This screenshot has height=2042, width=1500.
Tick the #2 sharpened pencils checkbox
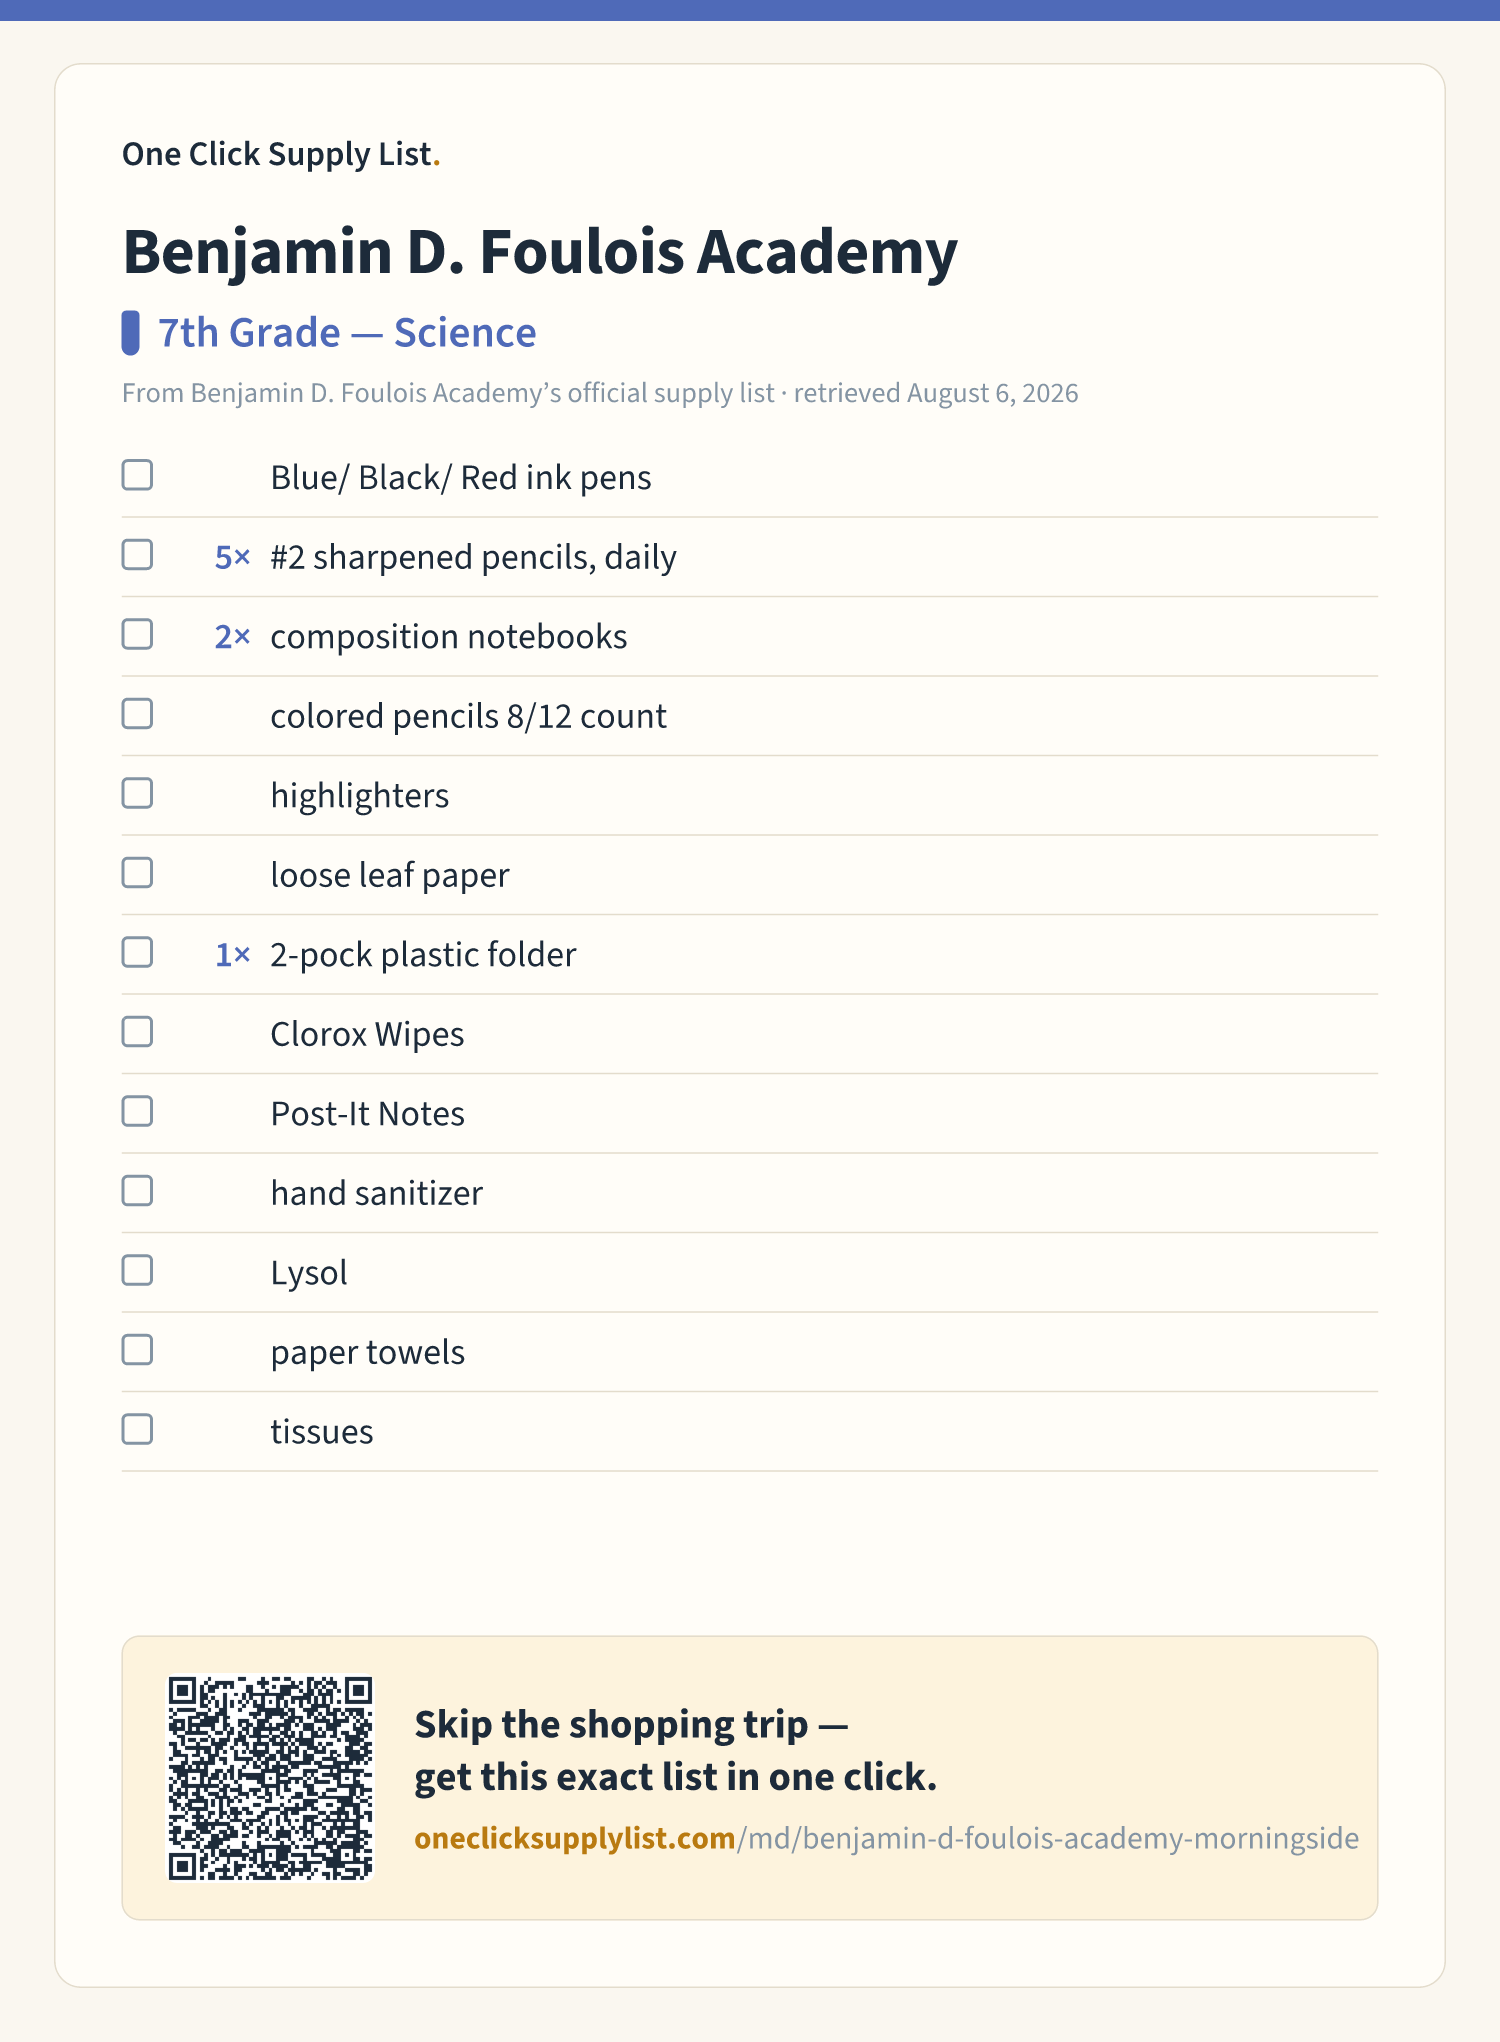[x=137, y=555]
